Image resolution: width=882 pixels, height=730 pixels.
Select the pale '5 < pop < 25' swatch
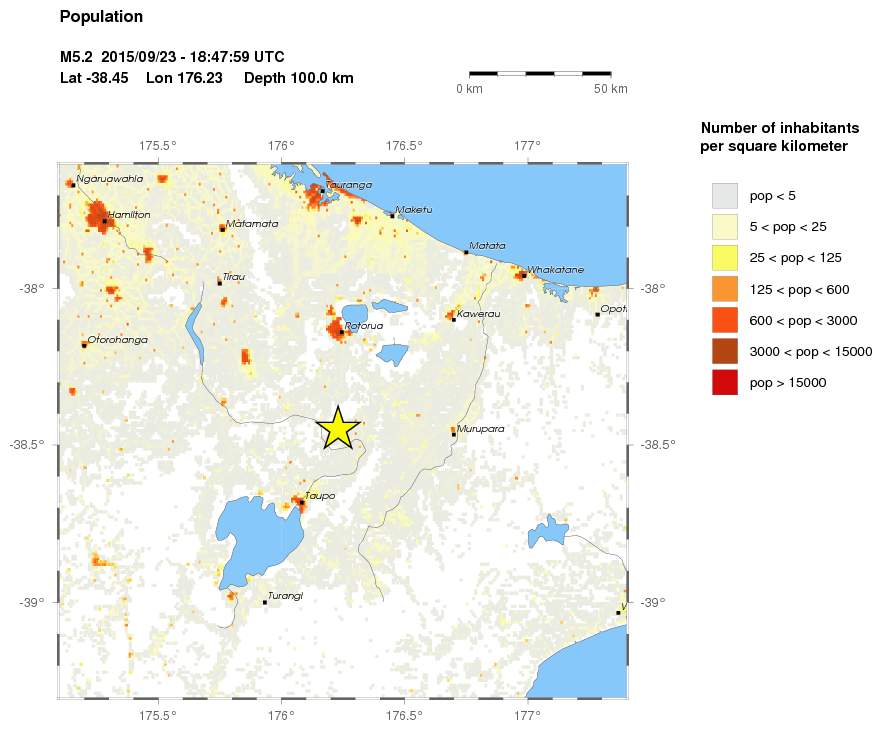(x=724, y=227)
